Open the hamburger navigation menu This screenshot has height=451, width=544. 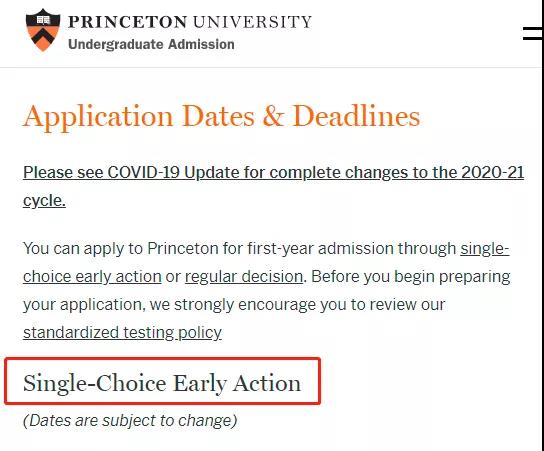(533, 33)
